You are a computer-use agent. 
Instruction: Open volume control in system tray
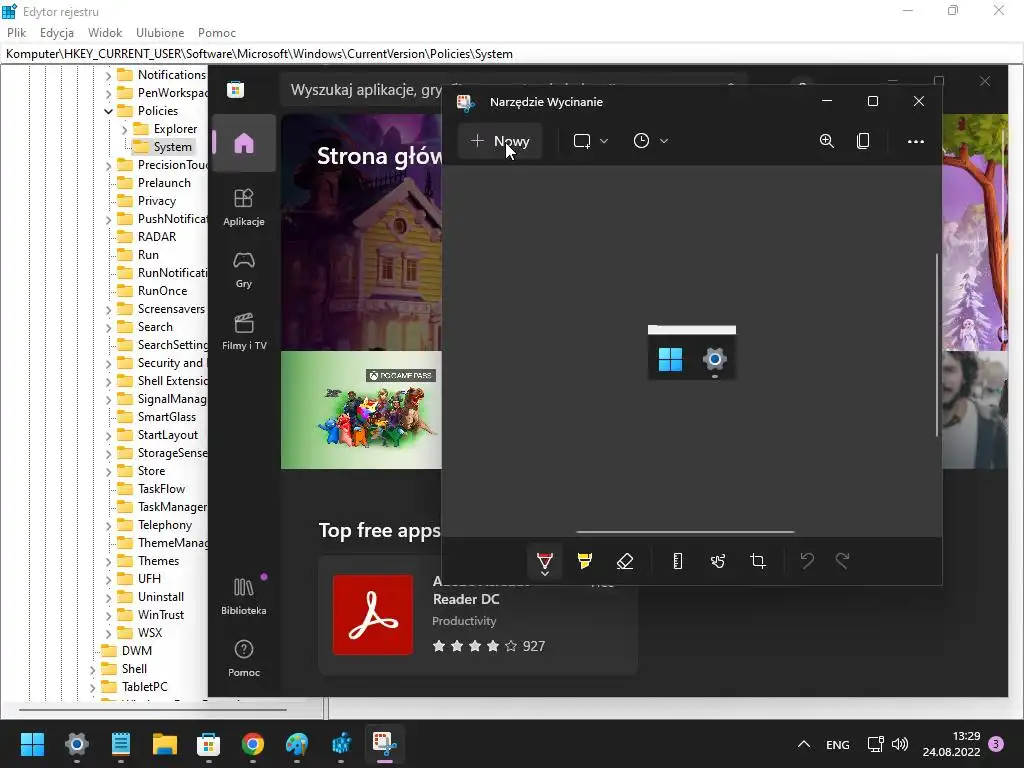(x=900, y=744)
